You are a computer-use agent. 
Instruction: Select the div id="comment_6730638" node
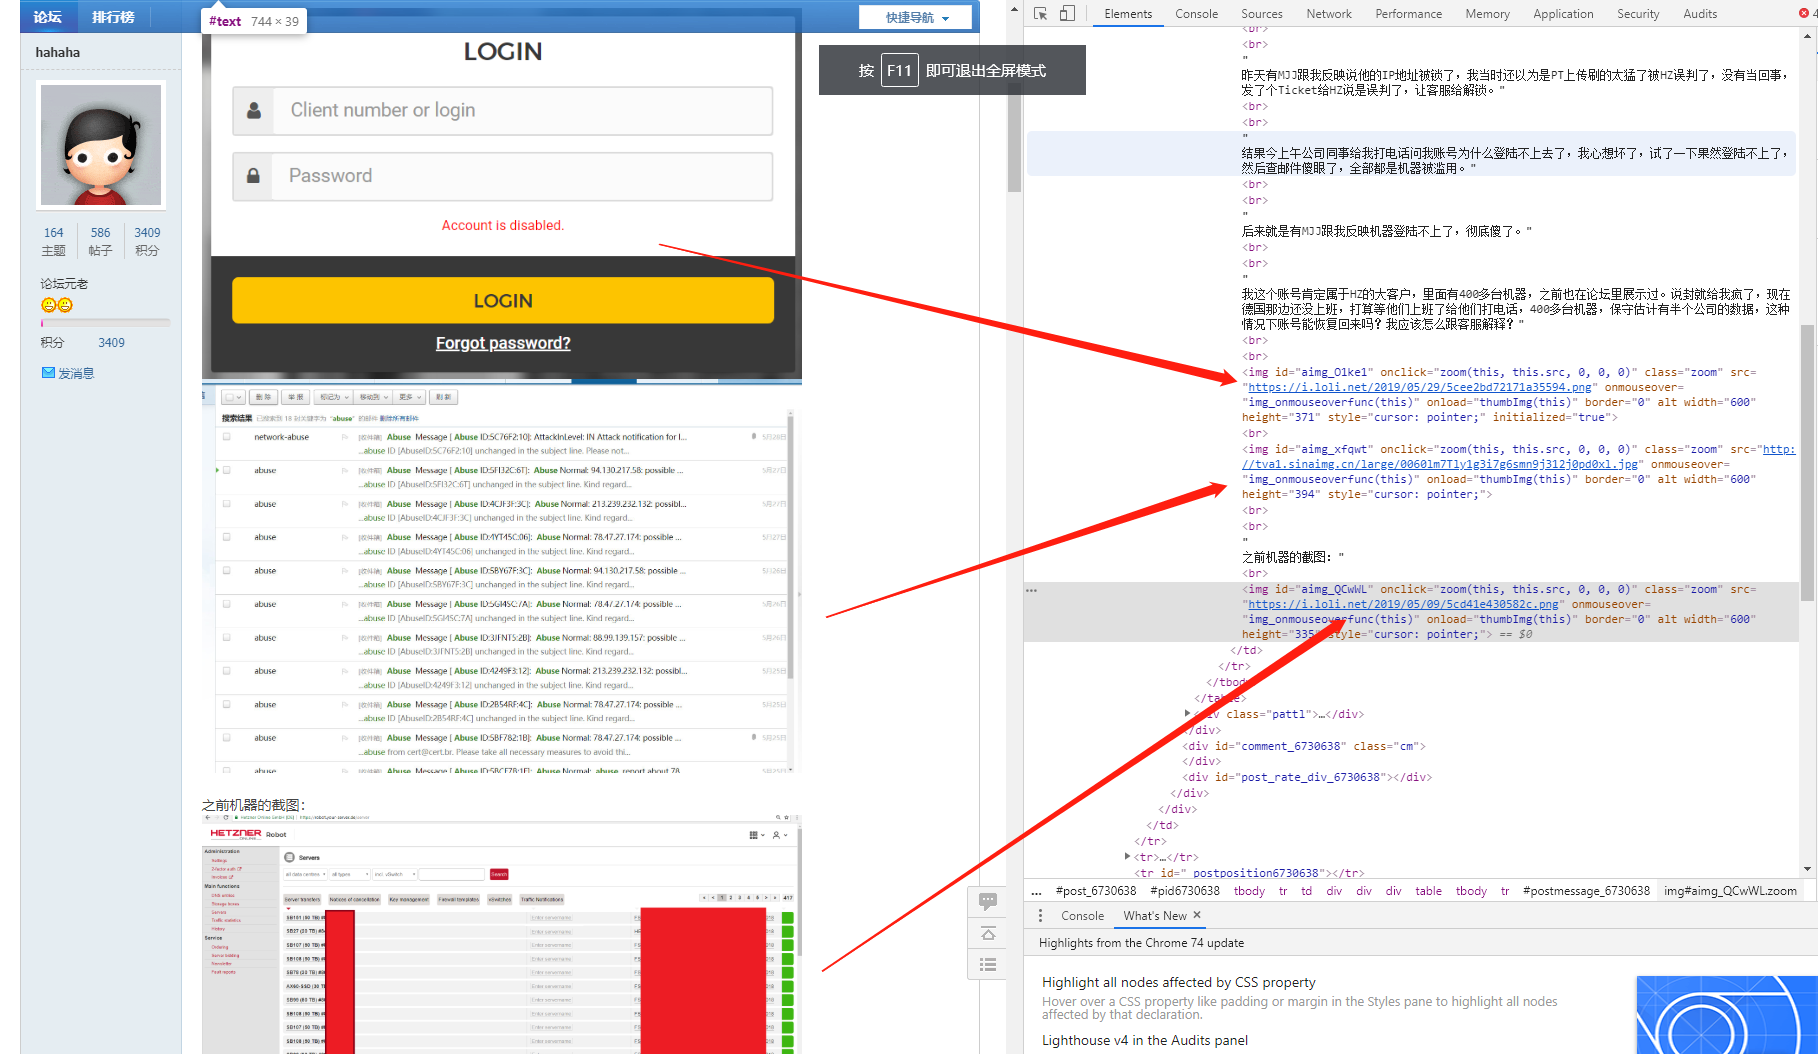coord(1304,746)
